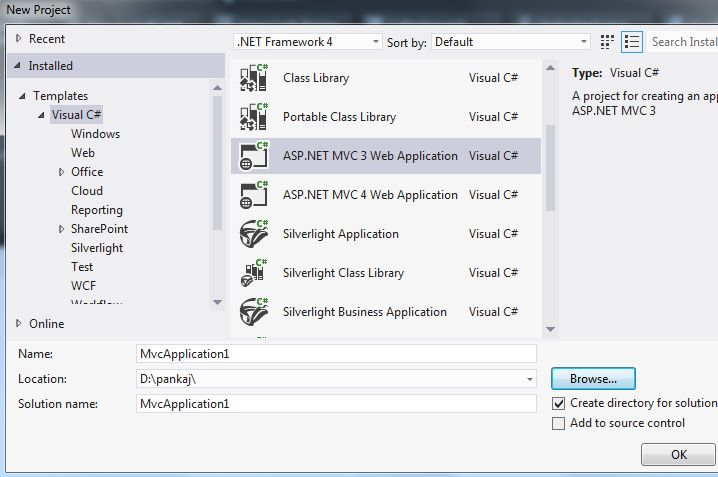Select ASP.NET MVC 4 Web Application name

click(x=370, y=195)
